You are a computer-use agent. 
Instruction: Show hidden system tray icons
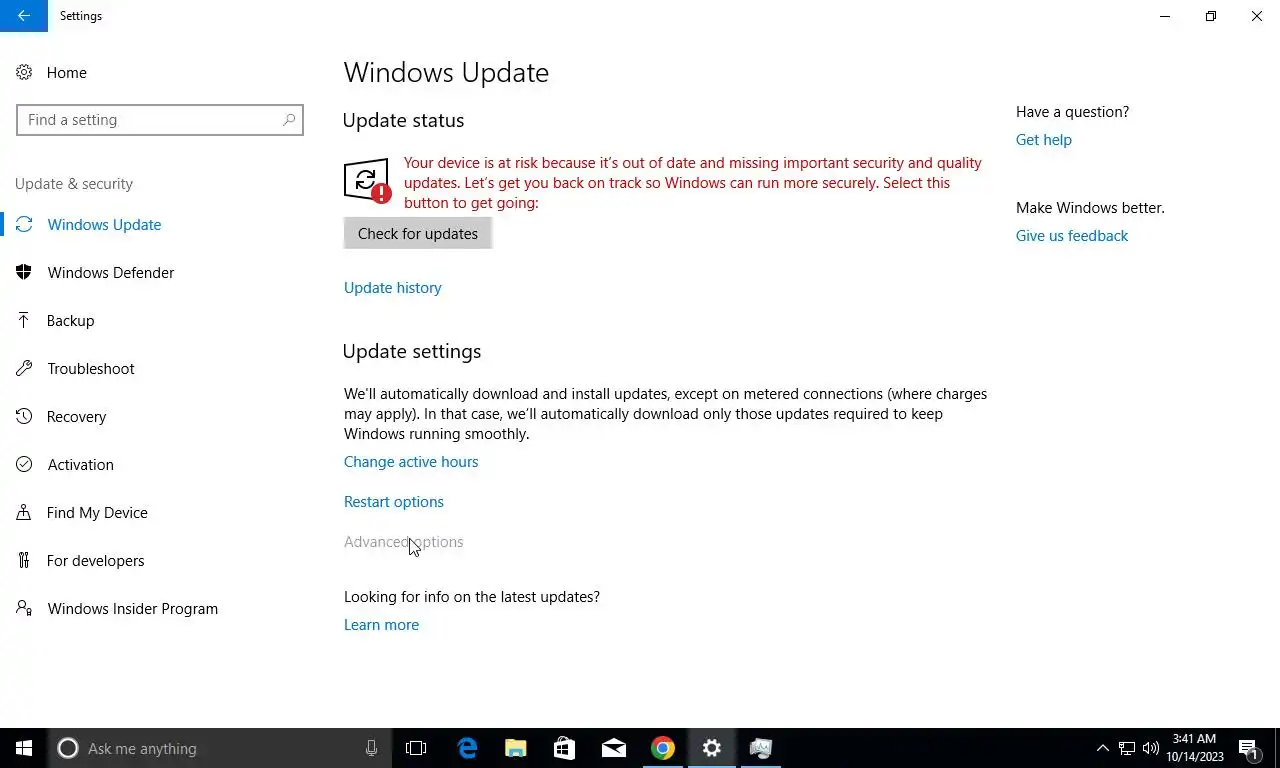click(x=1103, y=748)
